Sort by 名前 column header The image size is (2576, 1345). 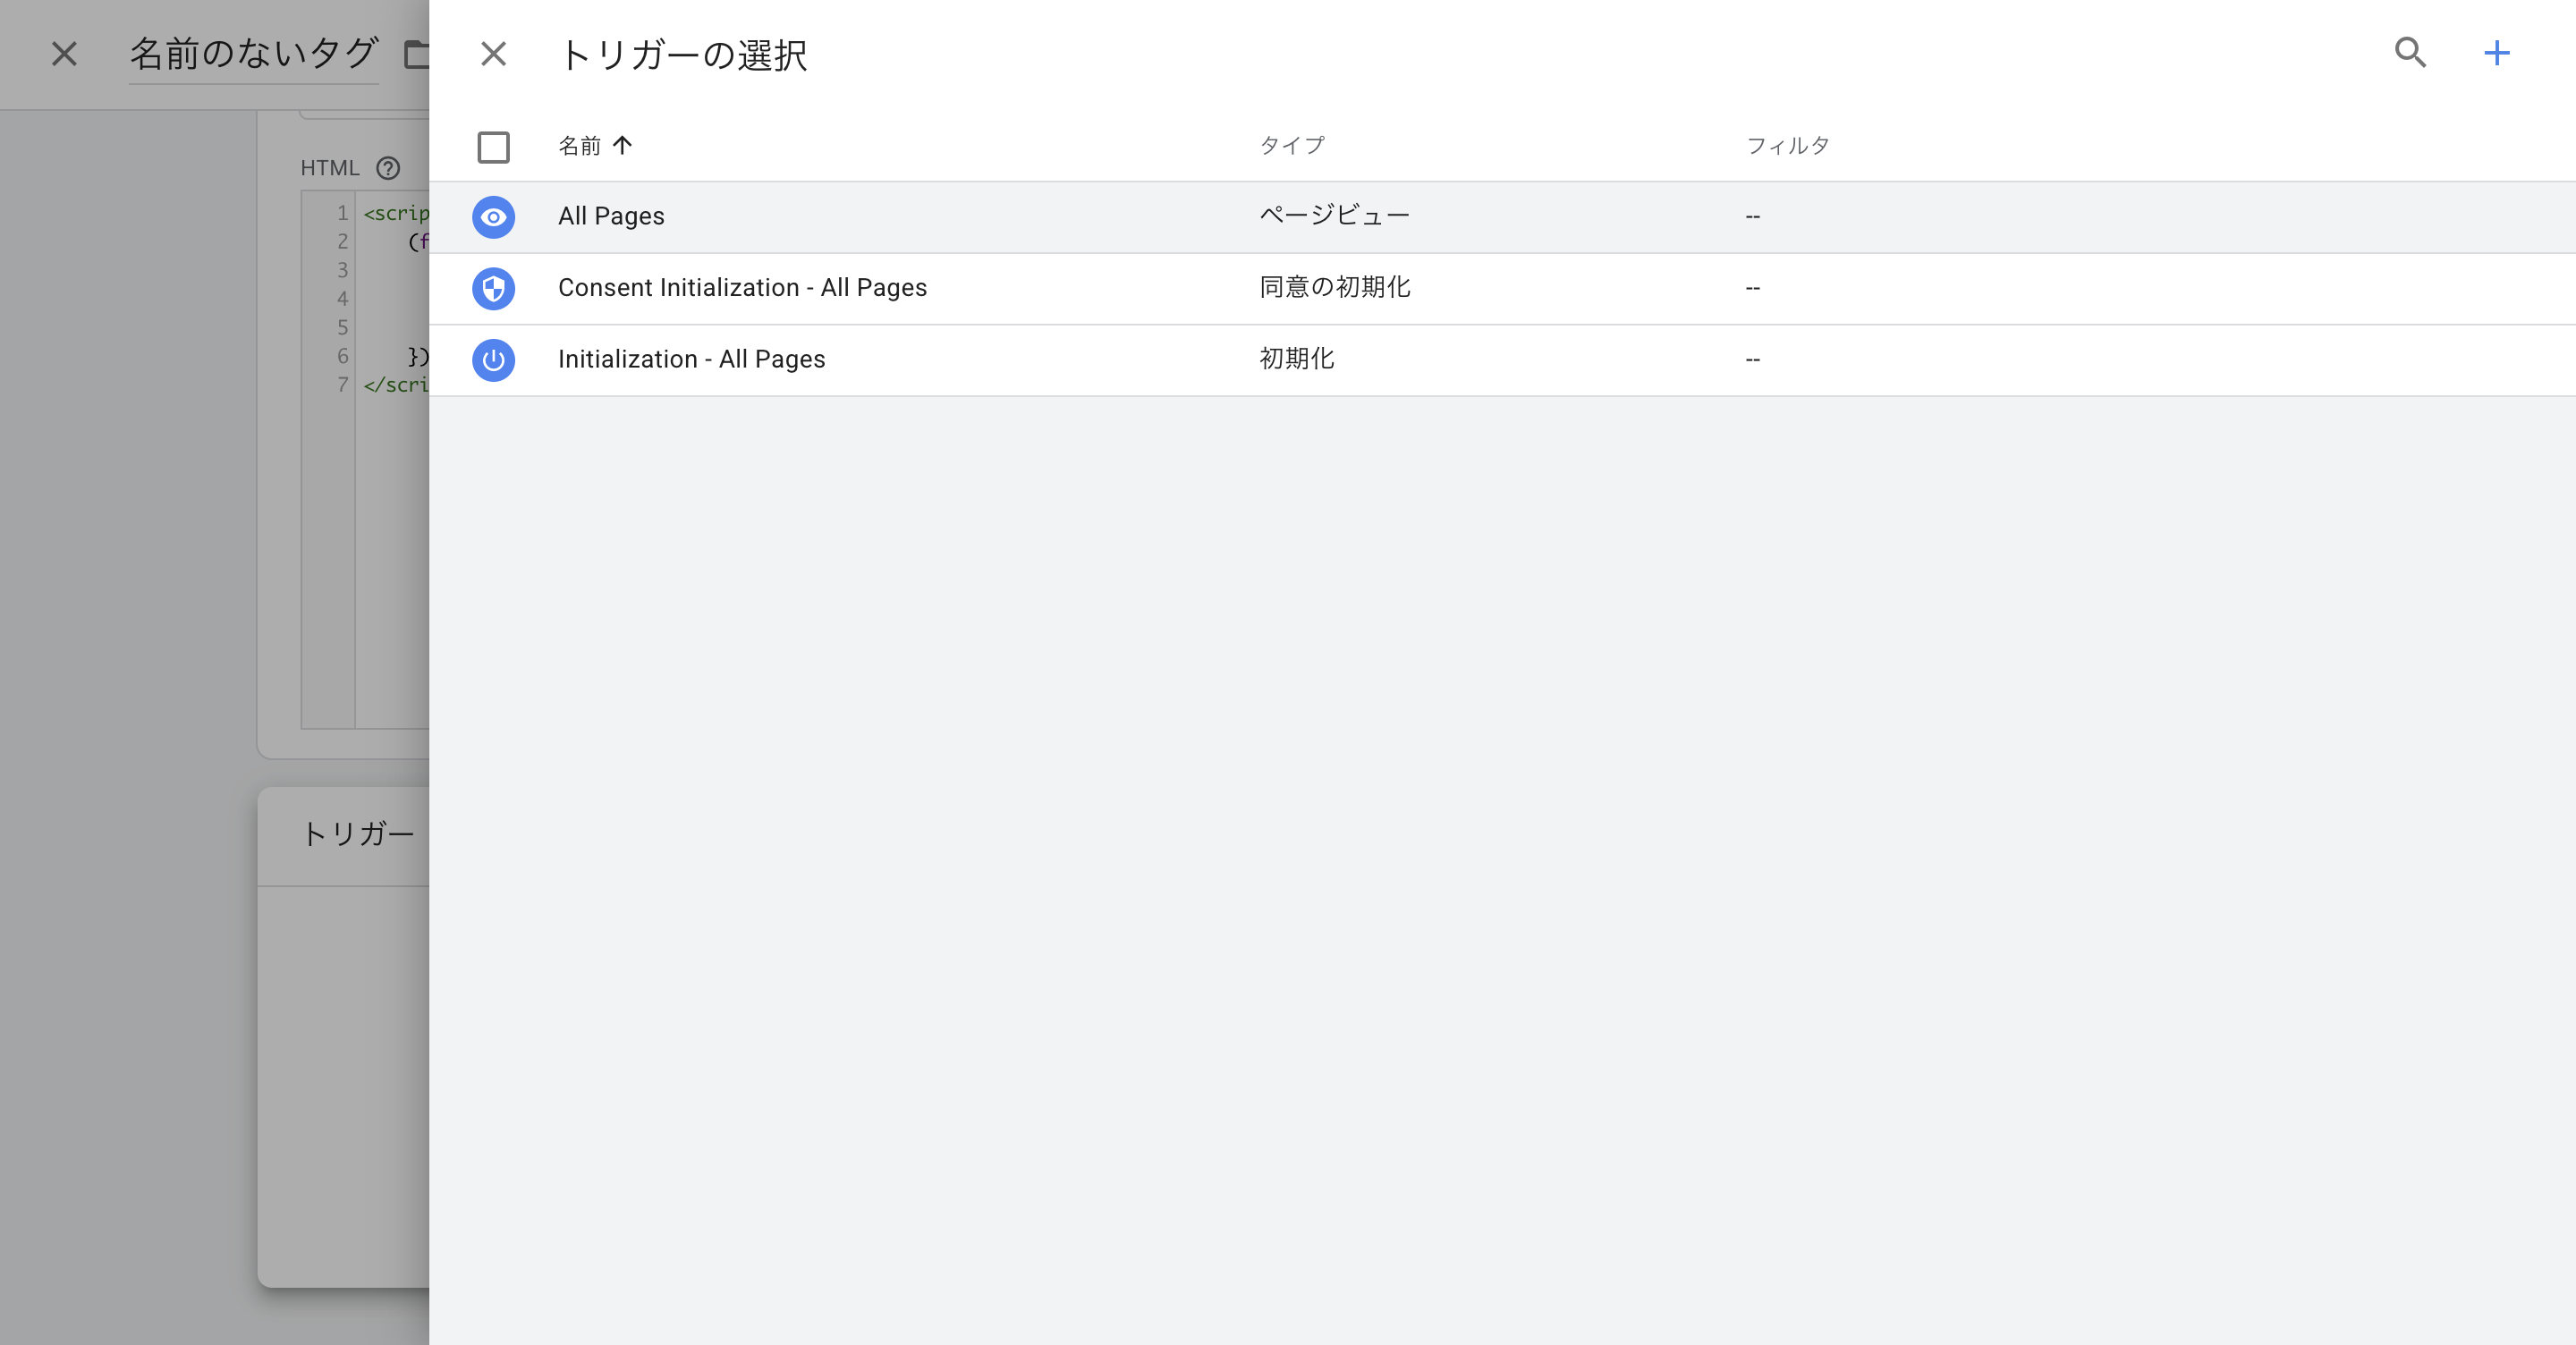(x=579, y=146)
